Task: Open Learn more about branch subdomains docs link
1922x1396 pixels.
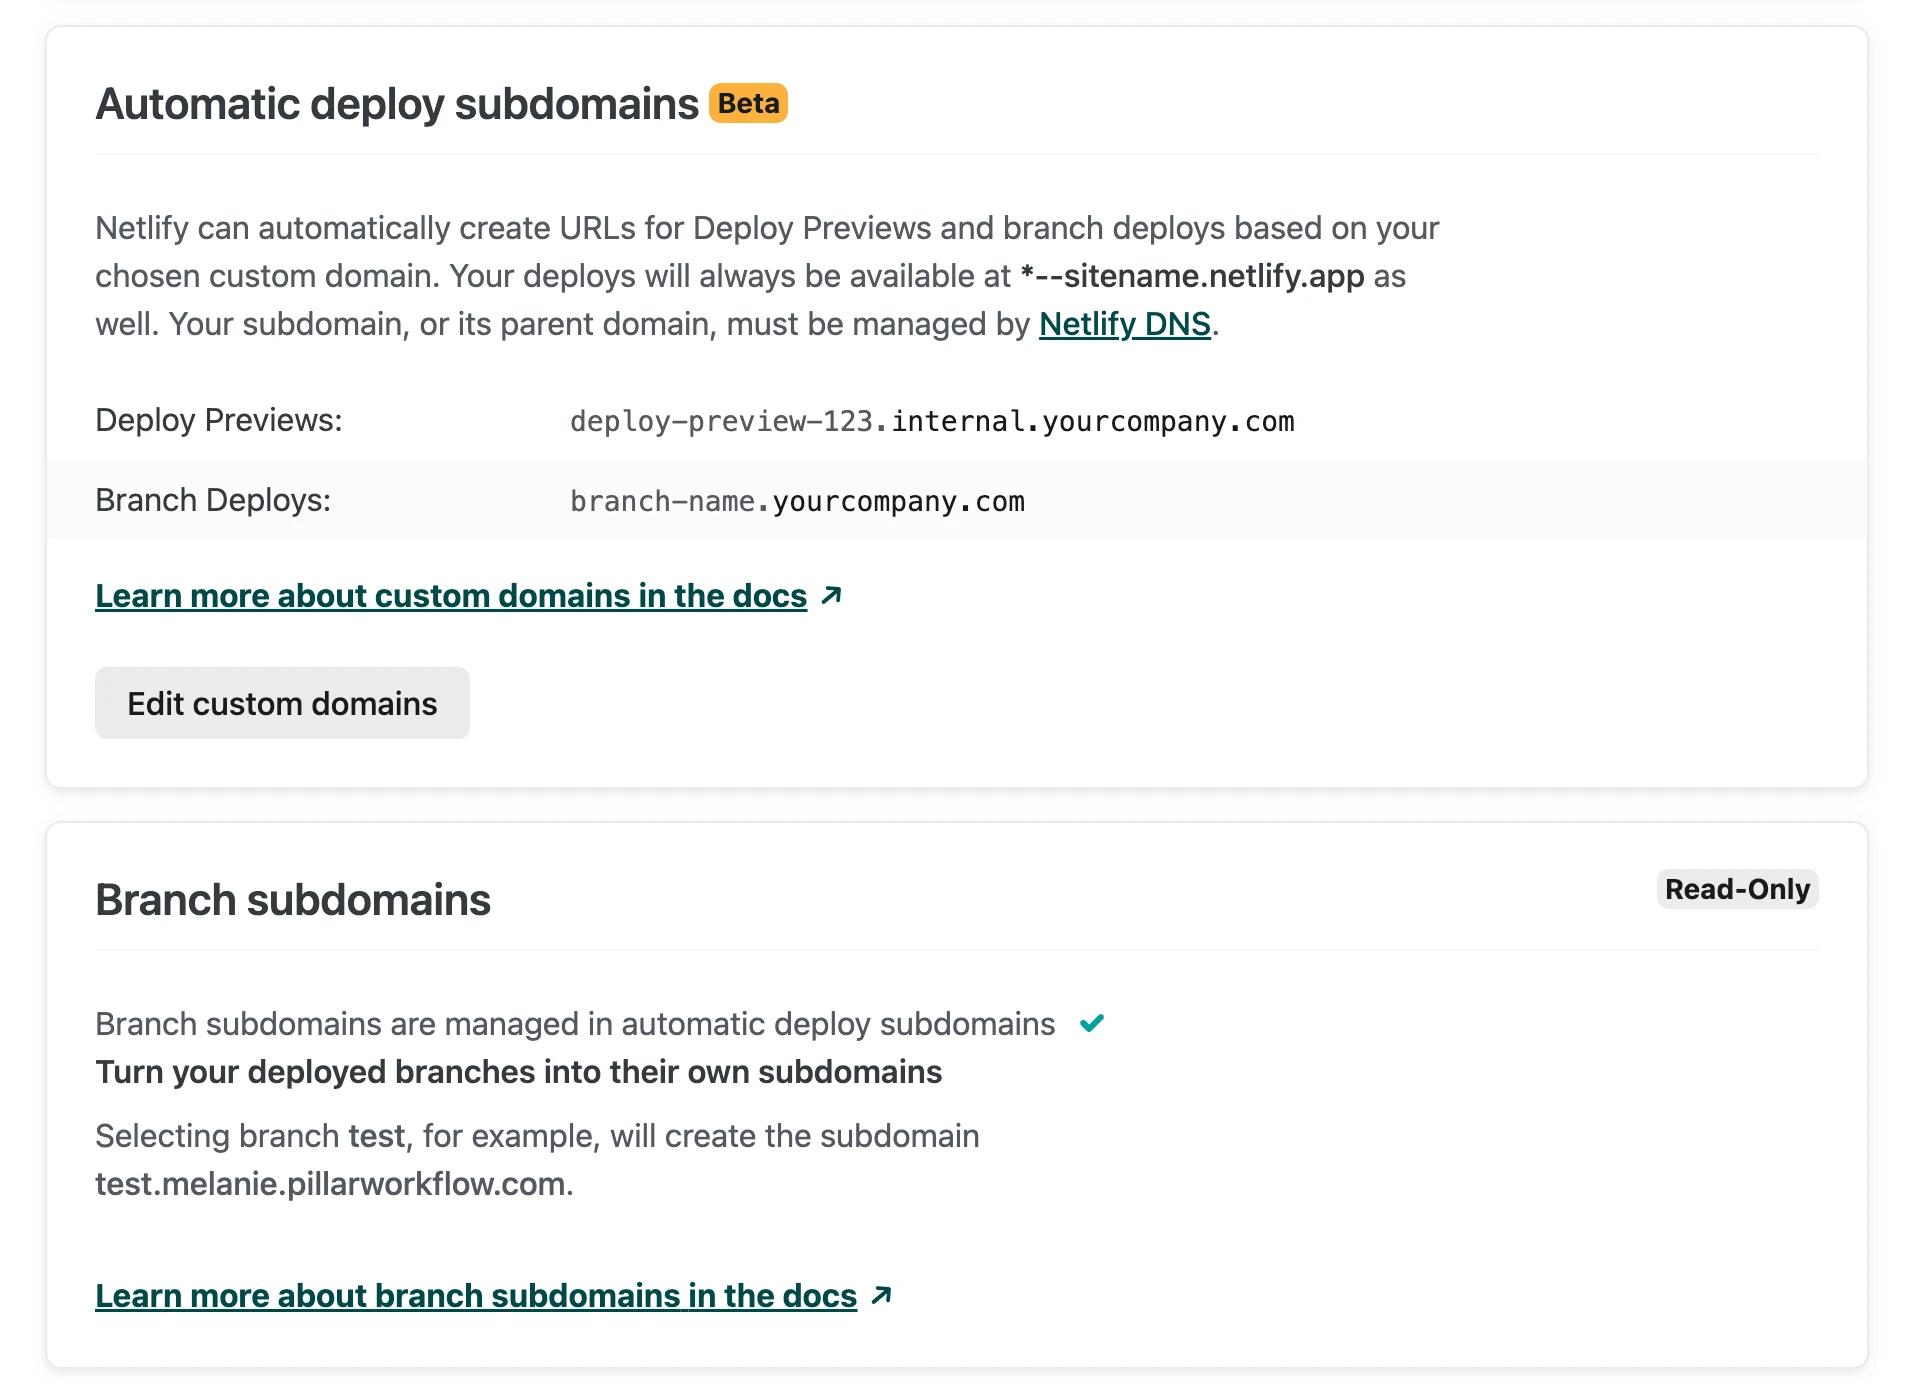Action: pyautogui.click(x=476, y=1296)
